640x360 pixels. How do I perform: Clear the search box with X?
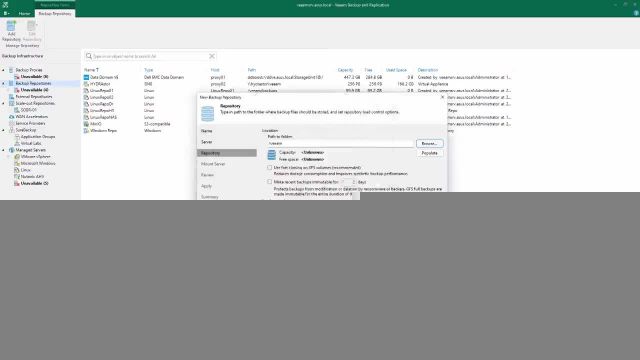pos(212,56)
